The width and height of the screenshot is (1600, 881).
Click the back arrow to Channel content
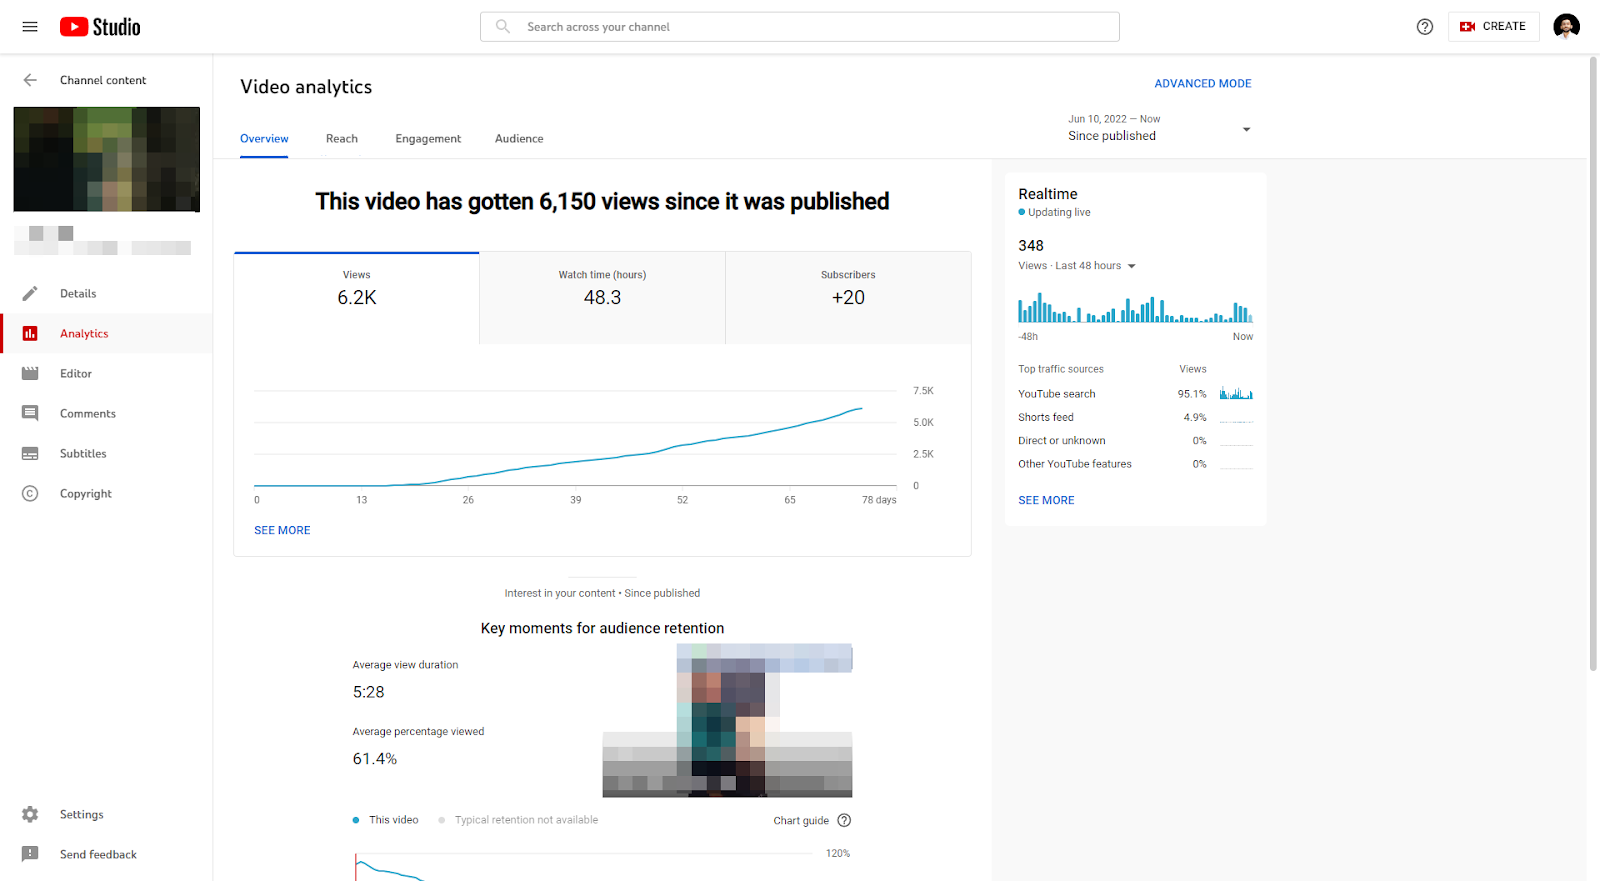coord(30,80)
